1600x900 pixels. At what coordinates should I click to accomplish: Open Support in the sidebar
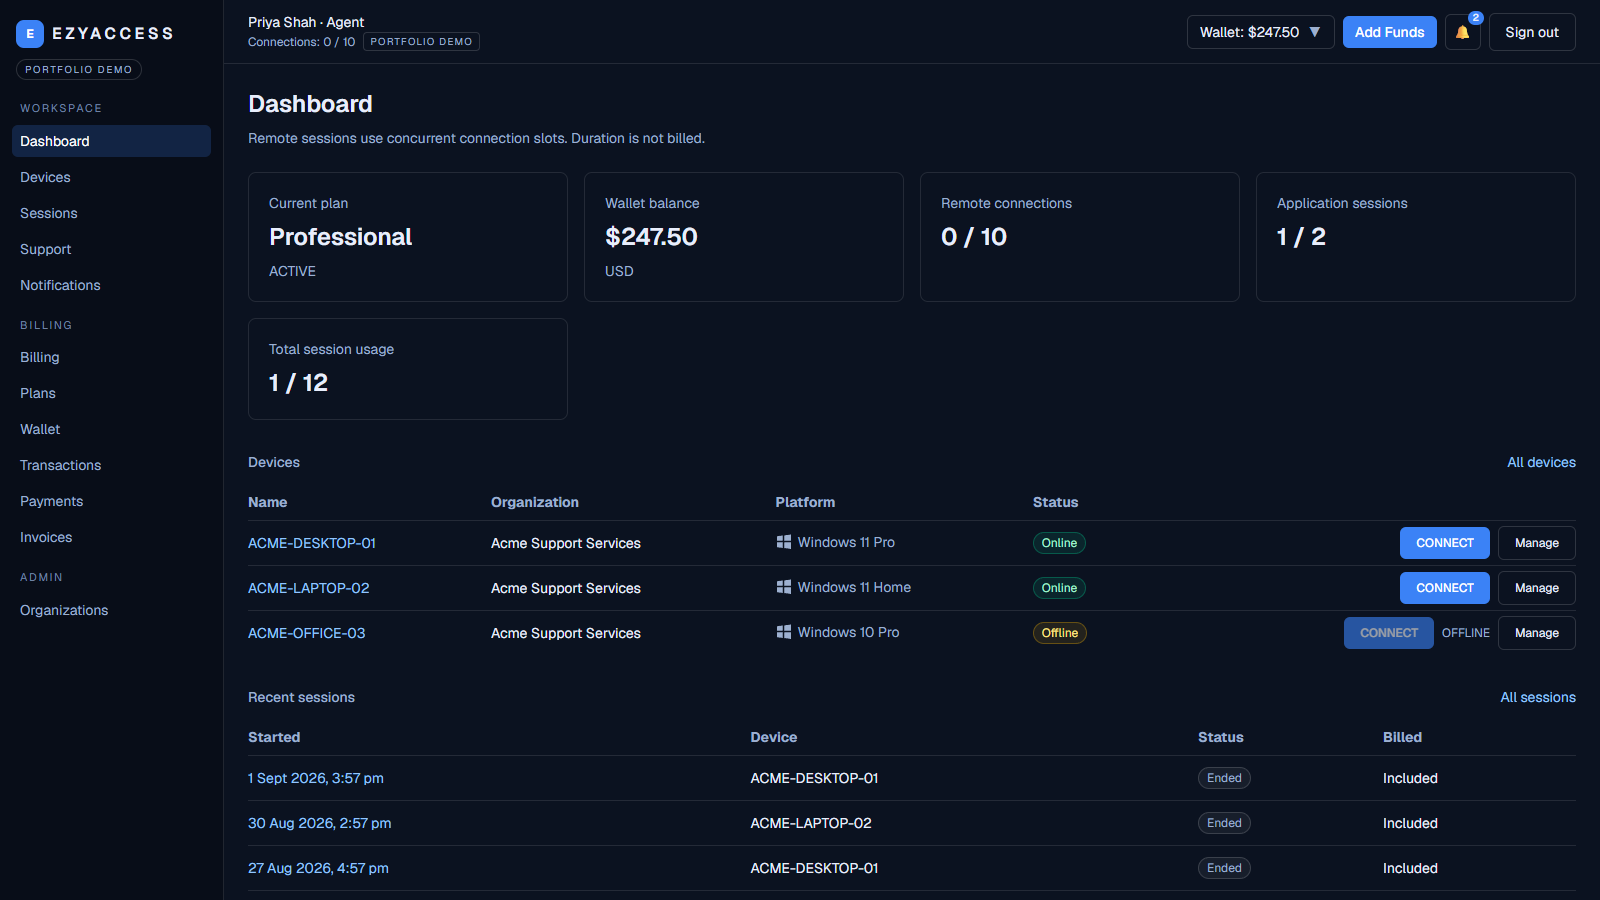pyautogui.click(x=111, y=249)
